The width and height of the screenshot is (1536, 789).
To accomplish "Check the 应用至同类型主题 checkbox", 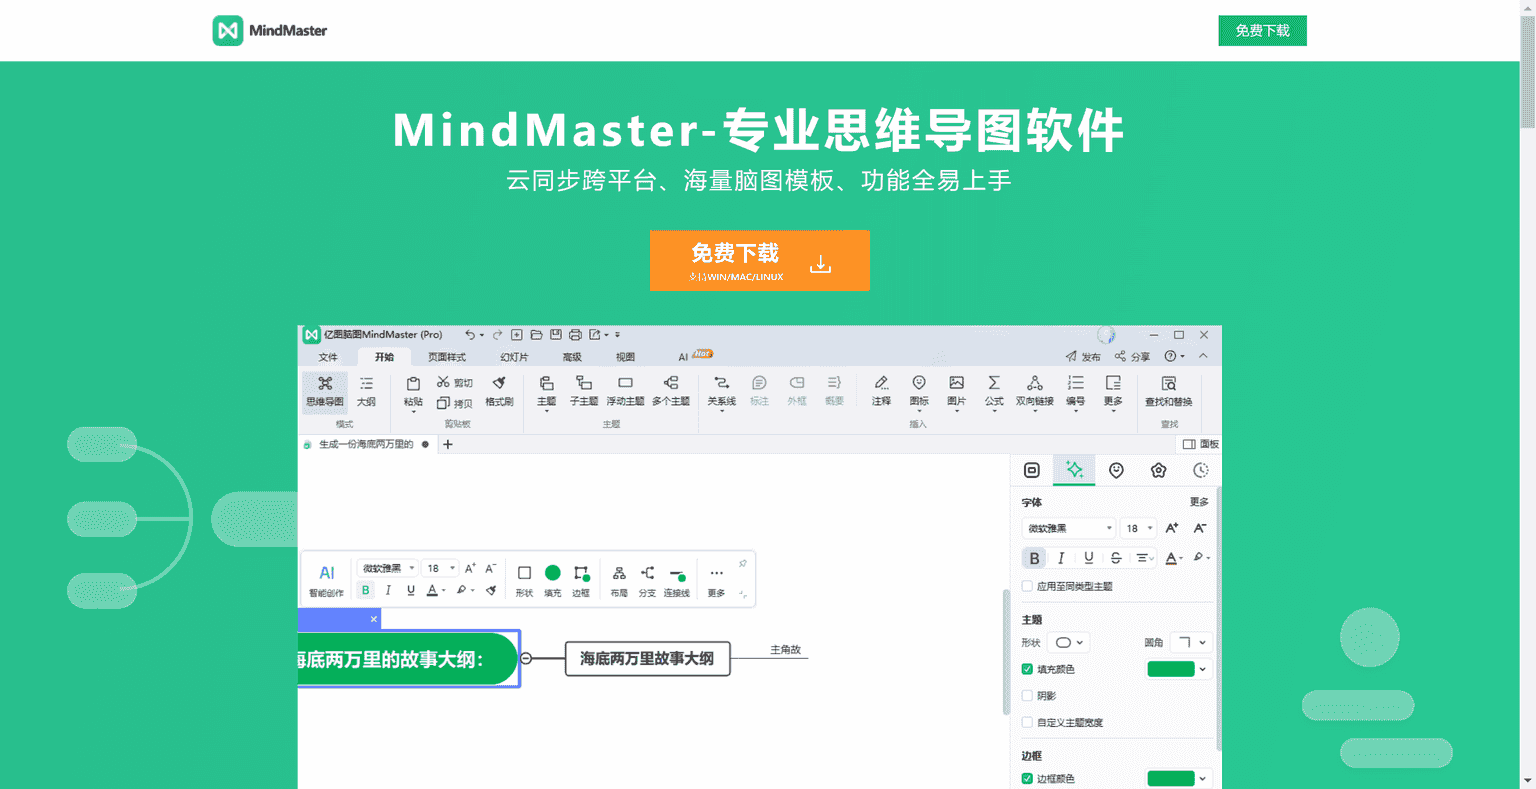I will [1027, 587].
